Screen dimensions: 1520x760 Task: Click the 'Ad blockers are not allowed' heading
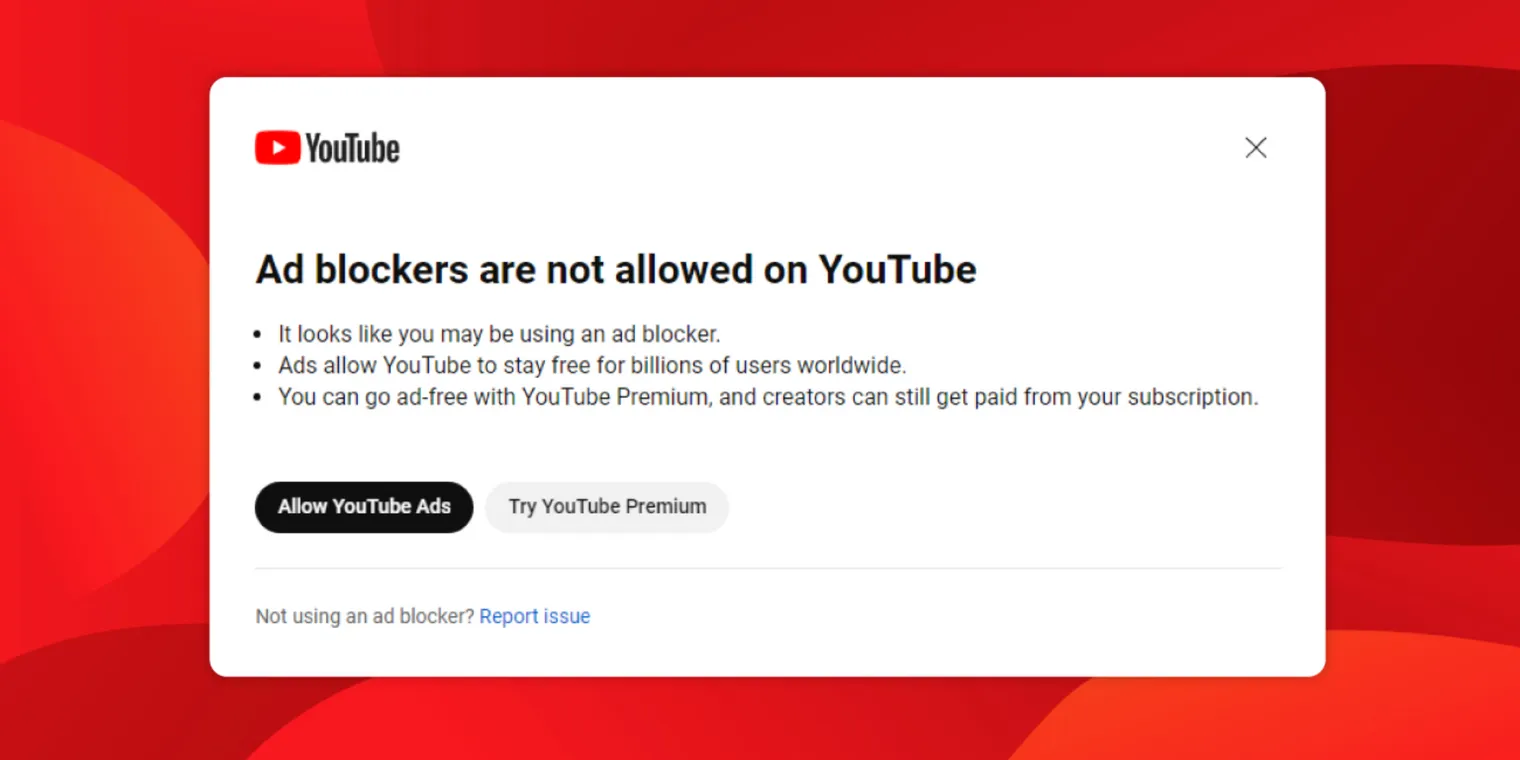pos(615,270)
